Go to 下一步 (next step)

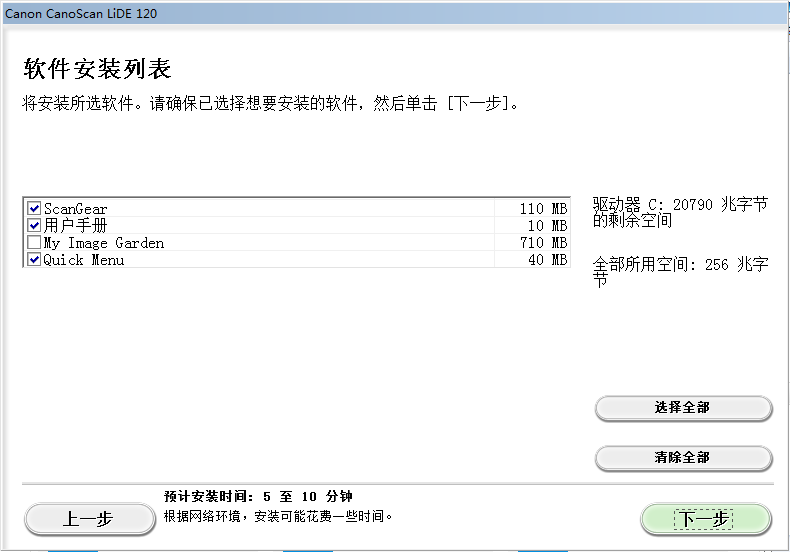click(x=705, y=519)
